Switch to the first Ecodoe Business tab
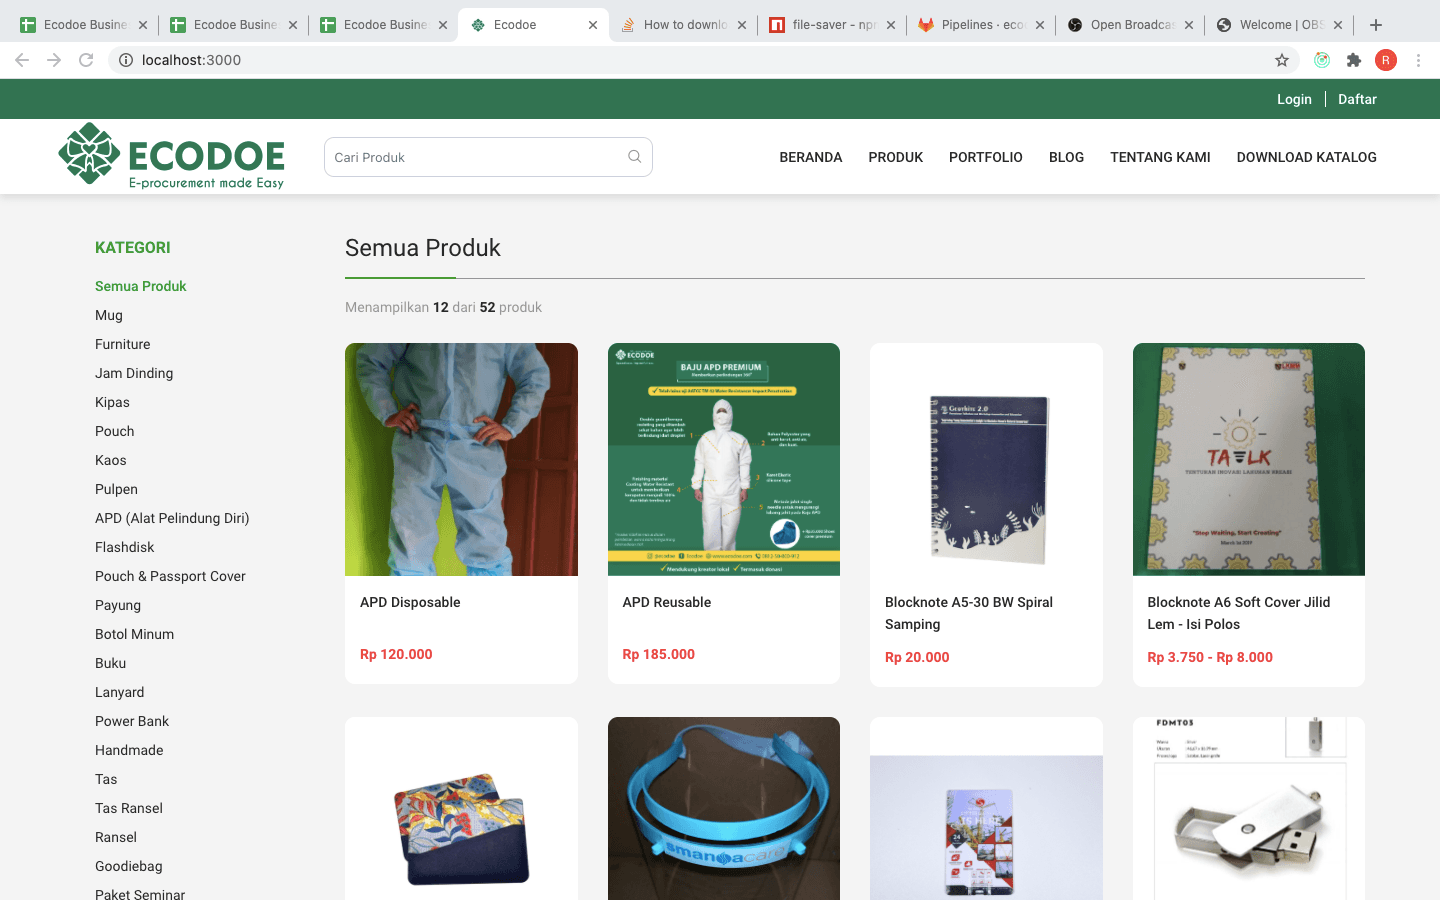The height and width of the screenshot is (900, 1440). [83, 25]
